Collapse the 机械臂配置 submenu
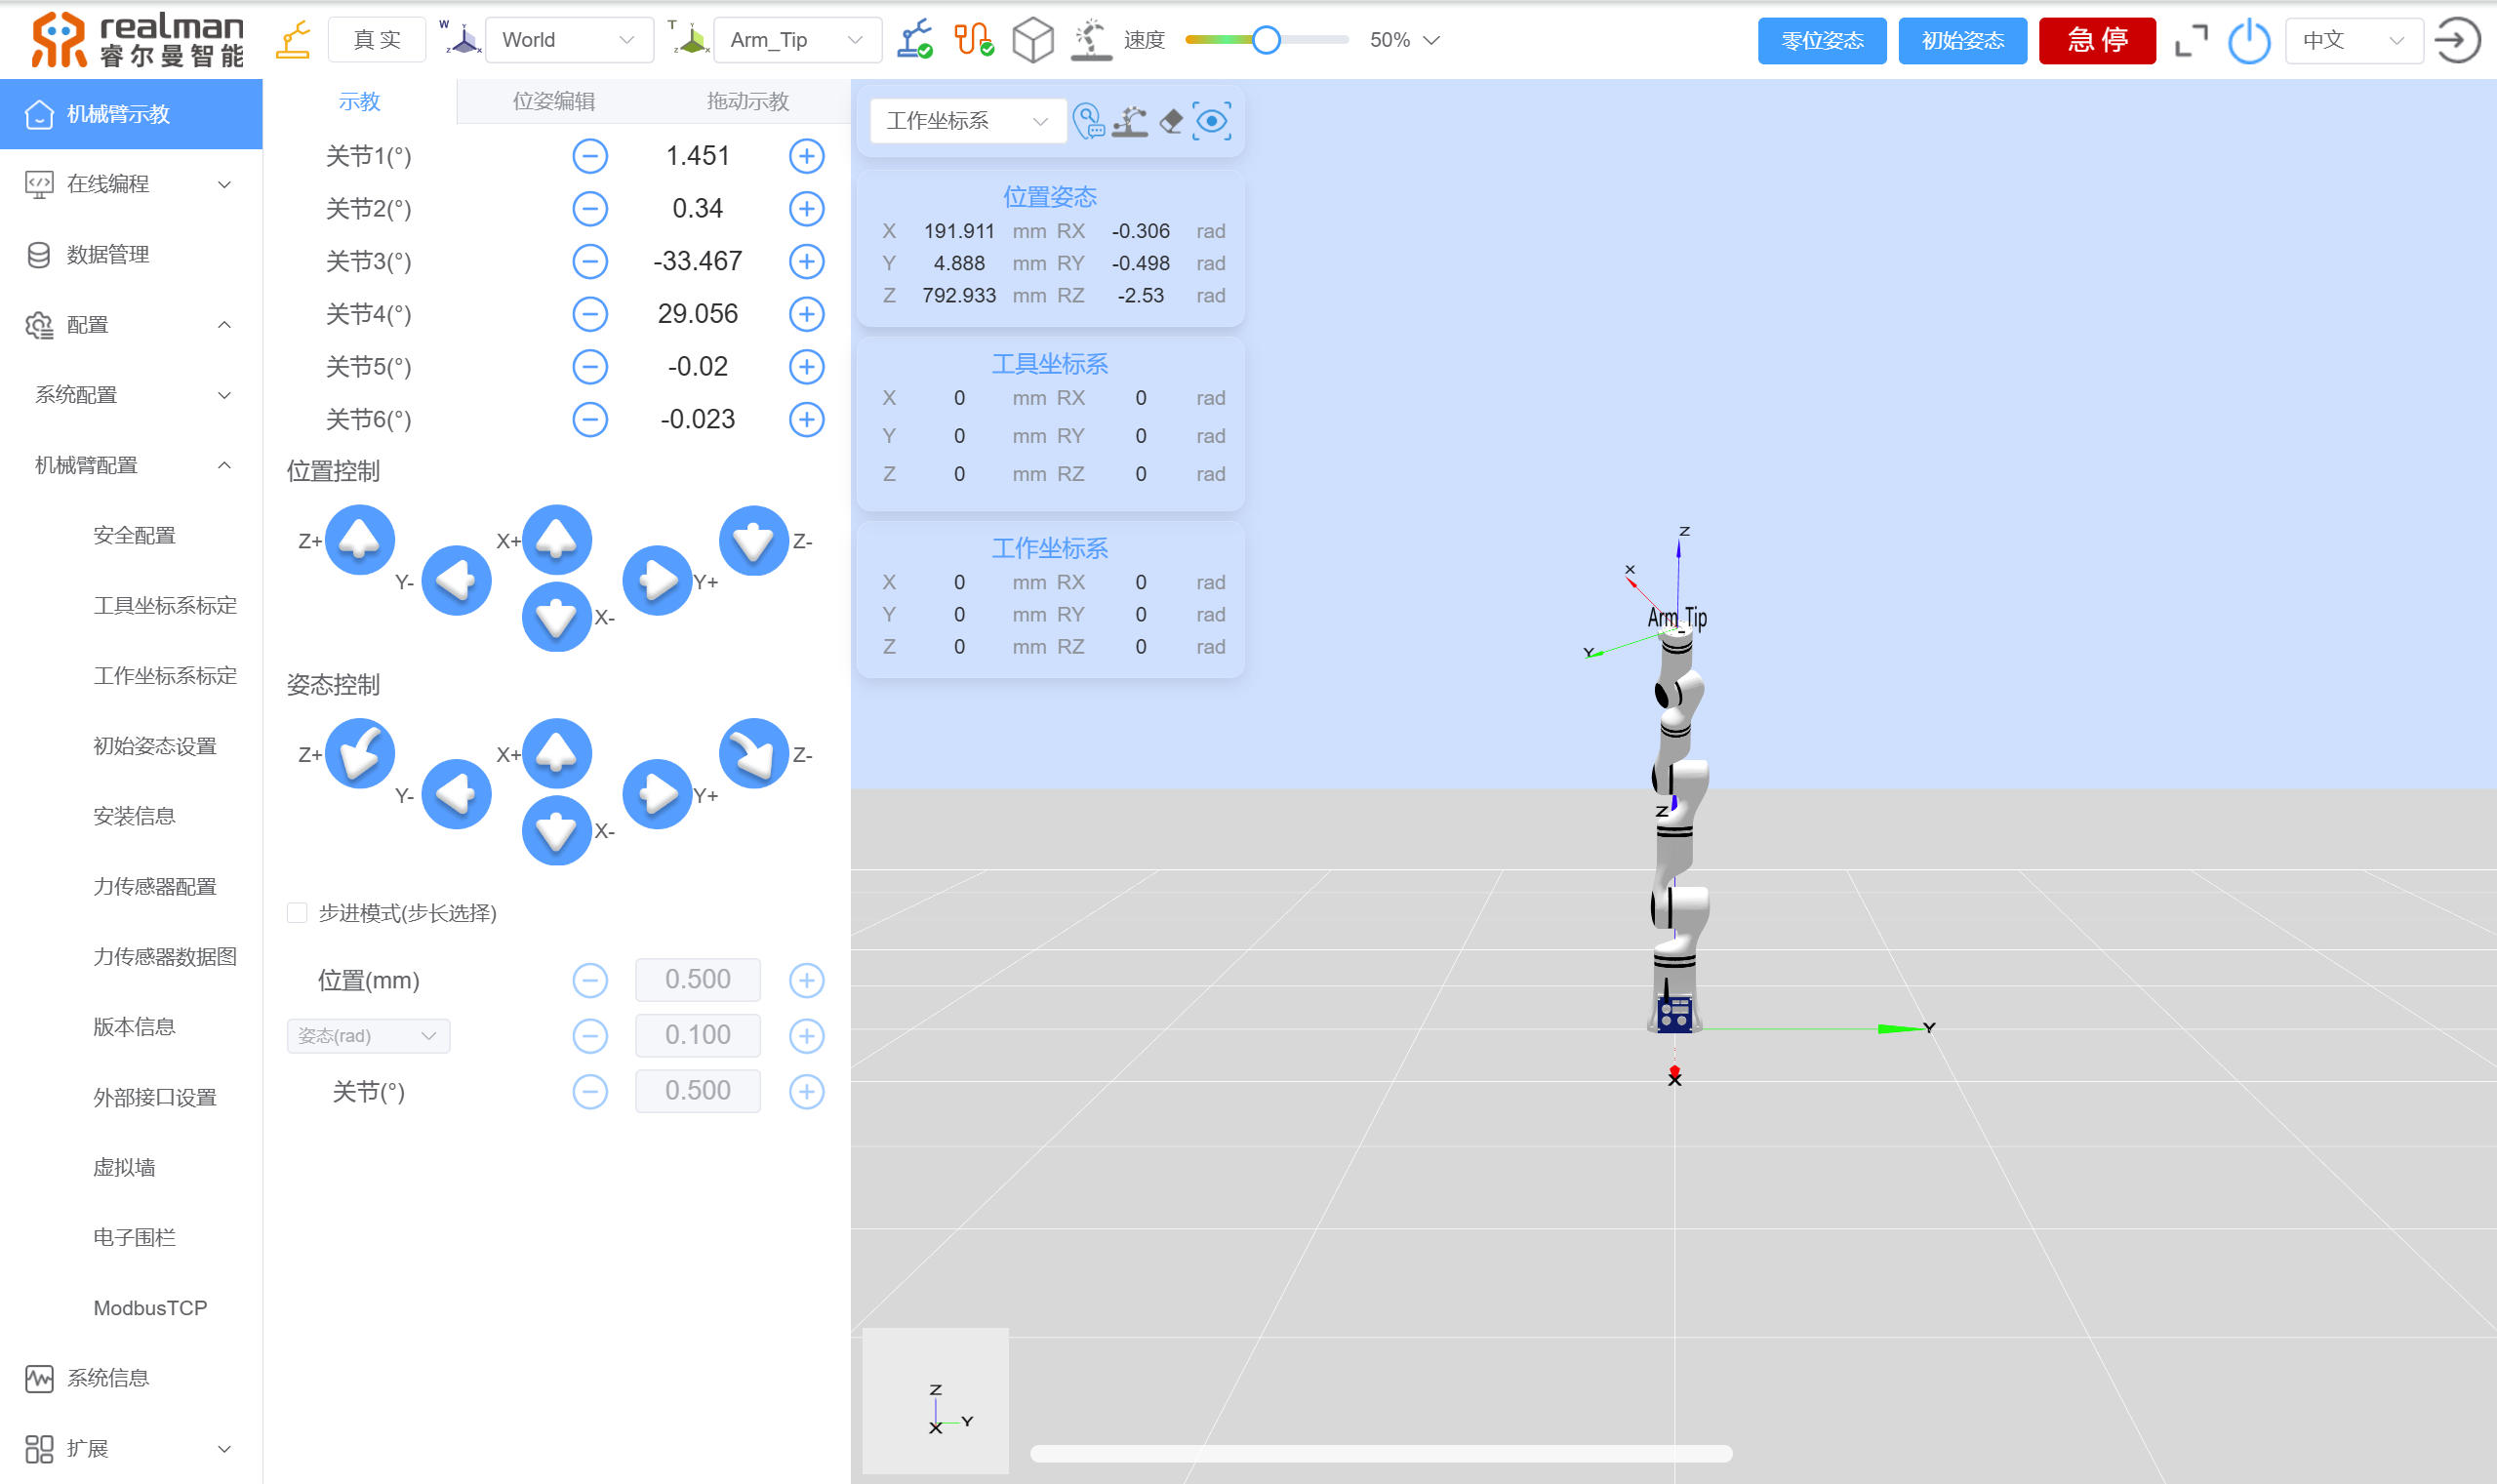 pyautogui.click(x=131, y=465)
